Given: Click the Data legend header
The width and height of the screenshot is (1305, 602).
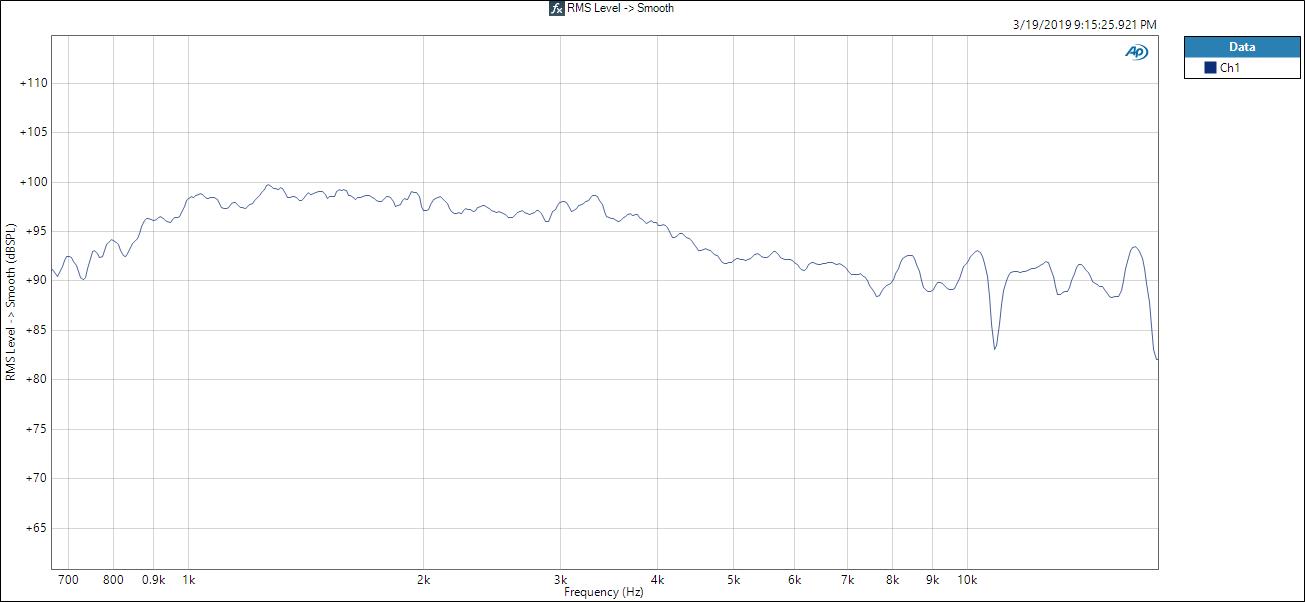Looking at the screenshot, I should coord(1242,47).
